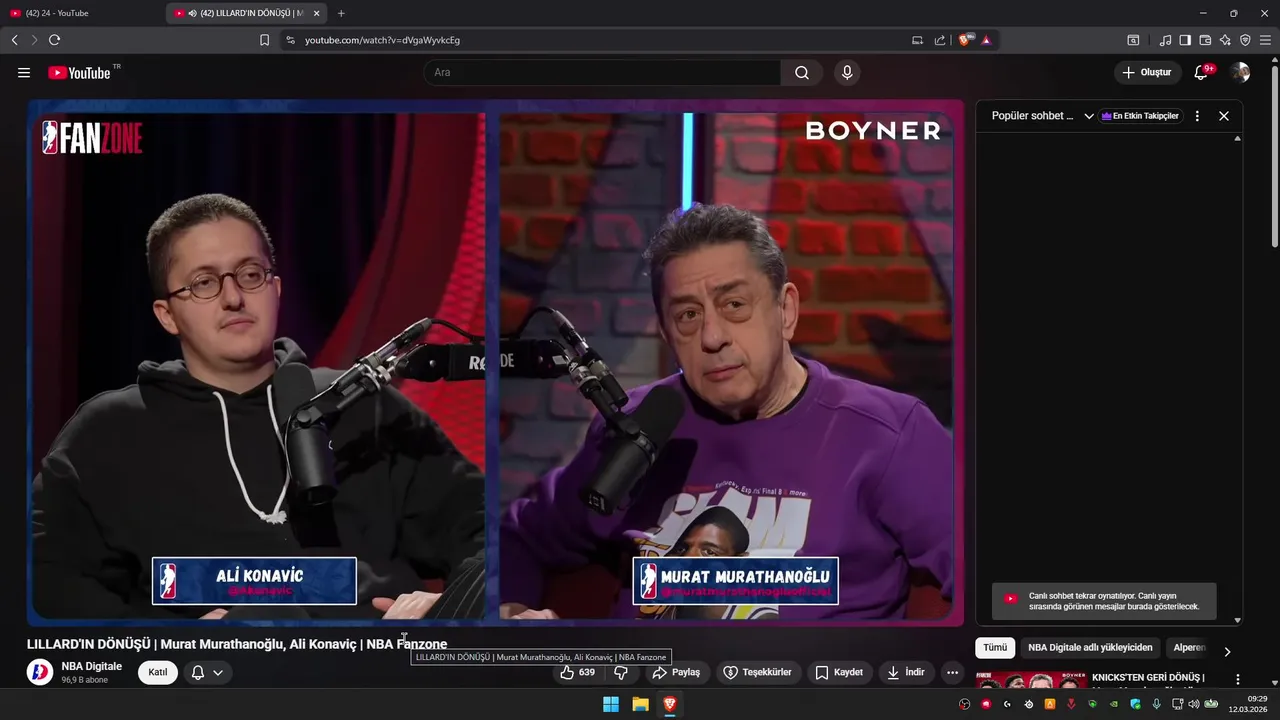Screen dimensions: 1280x720
Task: Click the Katıl join button
Action: click(x=158, y=672)
